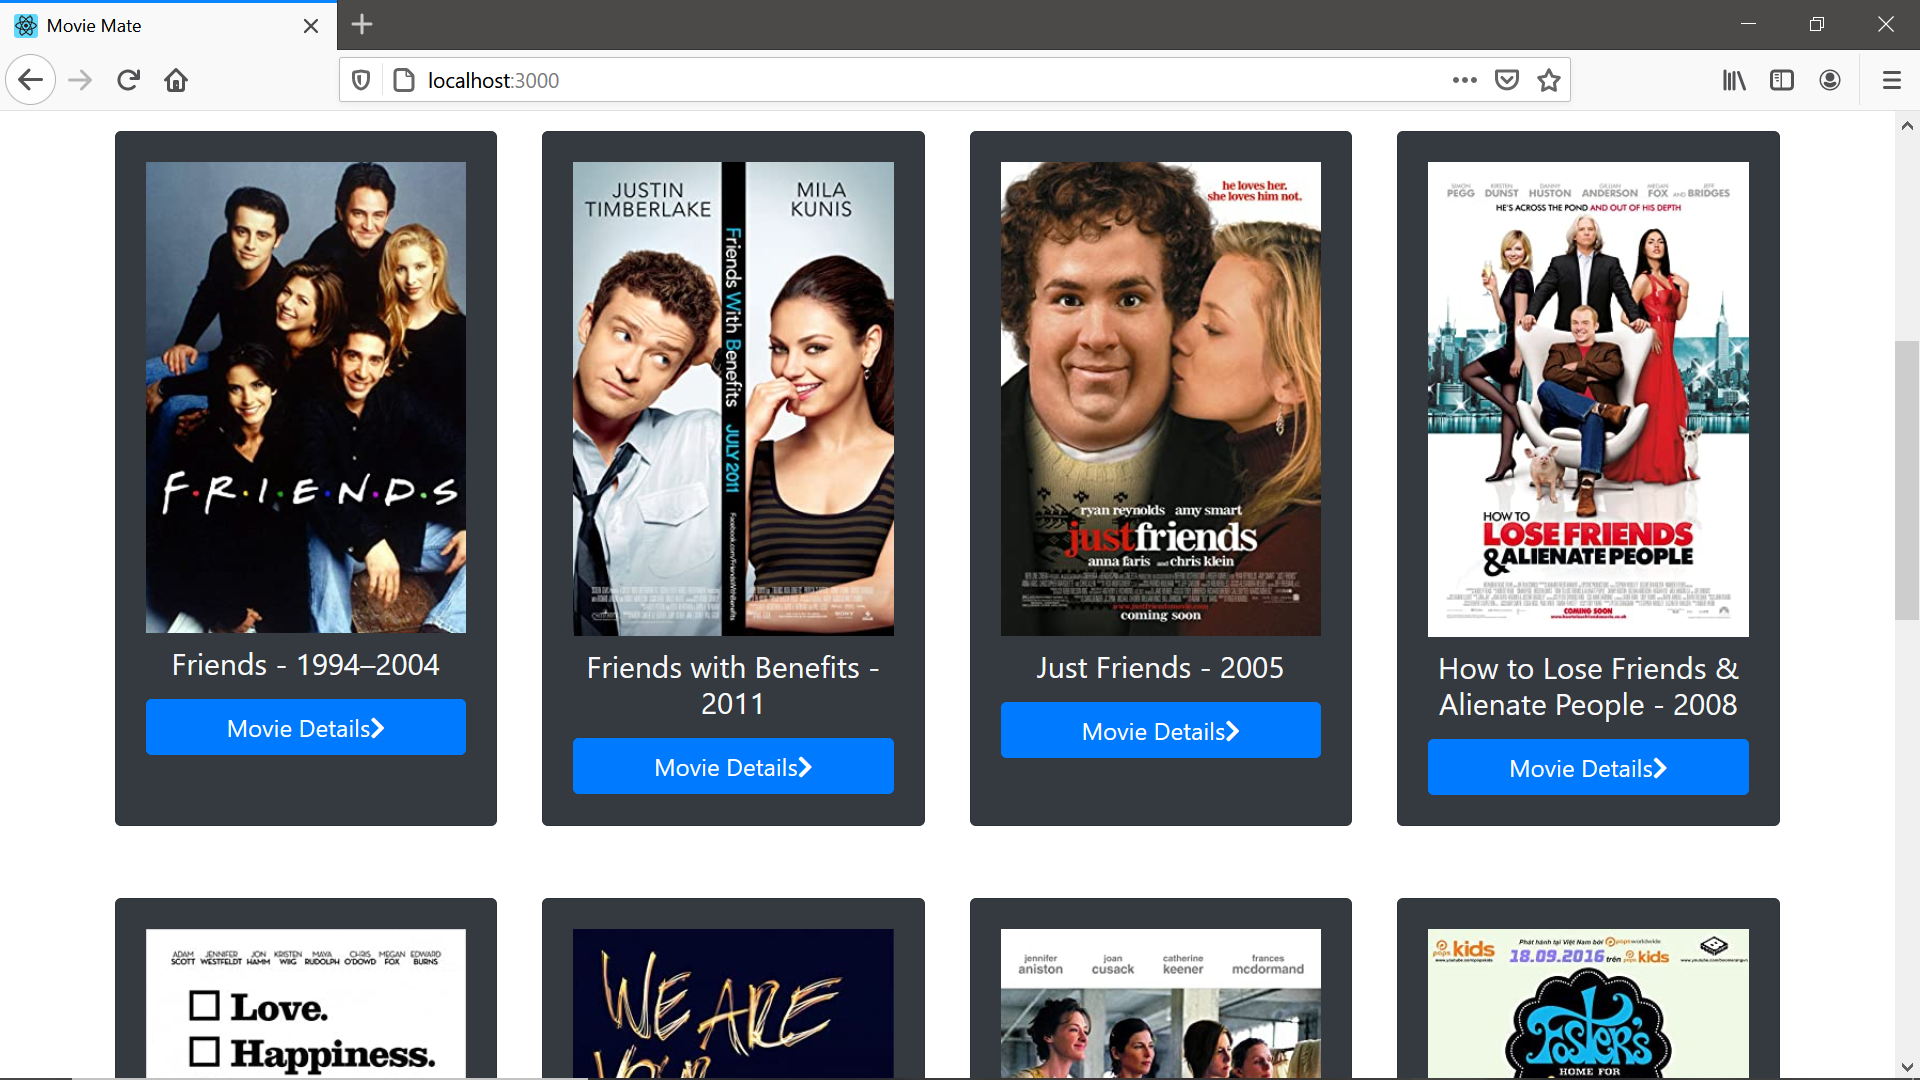Viewport: 1920px width, 1080px height.
Task: Click the localhost:3000 address bar
Action: click(900, 80)
